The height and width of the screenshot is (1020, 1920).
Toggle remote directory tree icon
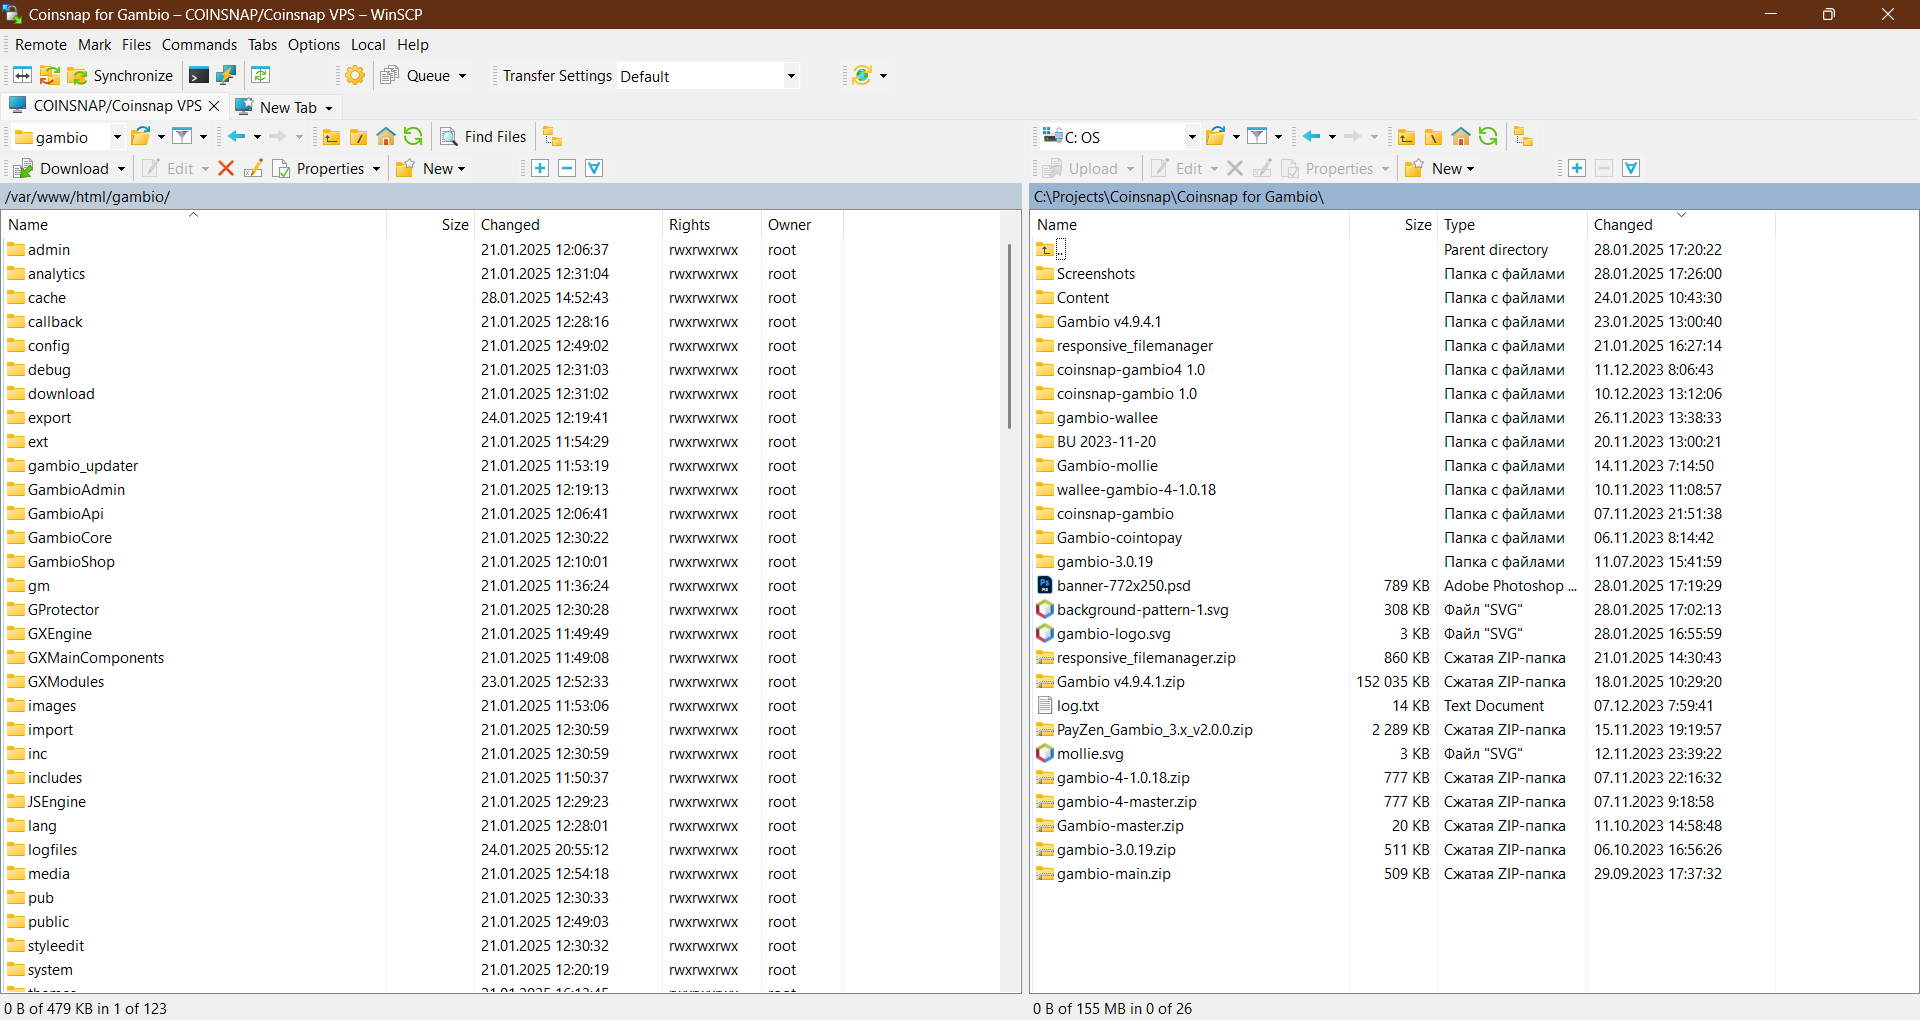[x=552, y=137]
